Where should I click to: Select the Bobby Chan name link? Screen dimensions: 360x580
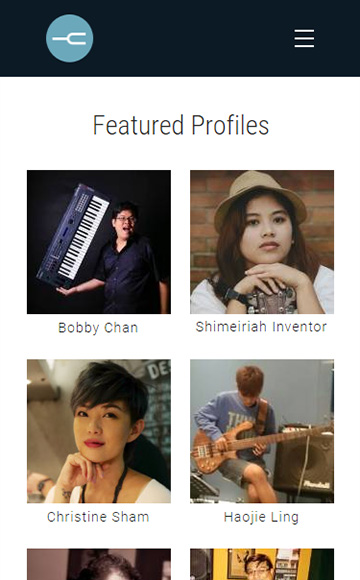click(98, 328)
